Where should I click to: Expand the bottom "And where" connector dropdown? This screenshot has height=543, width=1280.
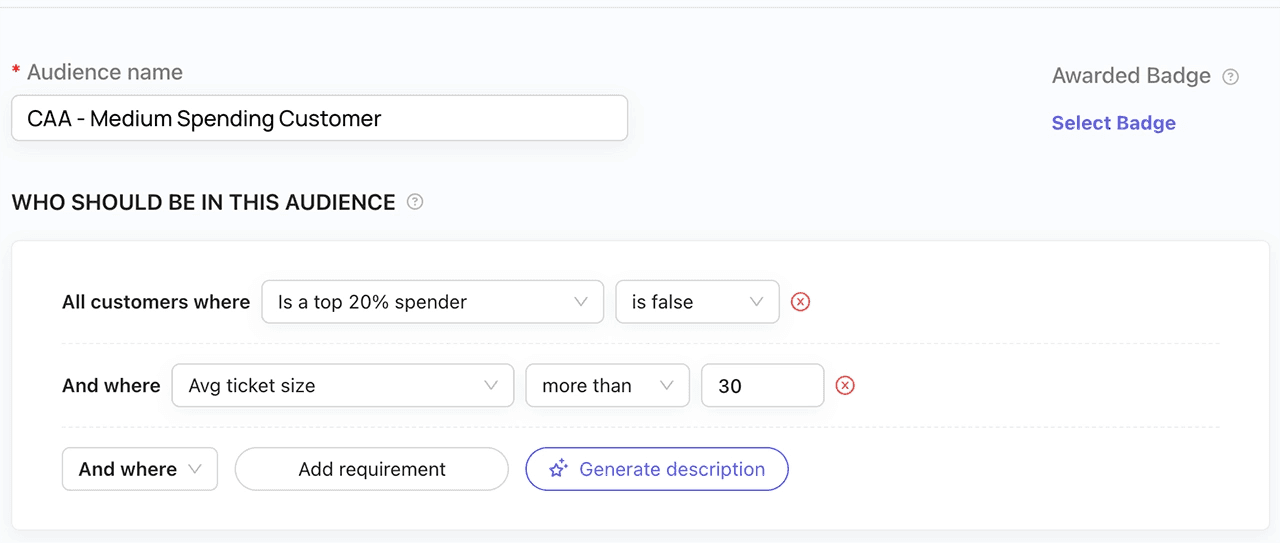[x=140, y=469]
